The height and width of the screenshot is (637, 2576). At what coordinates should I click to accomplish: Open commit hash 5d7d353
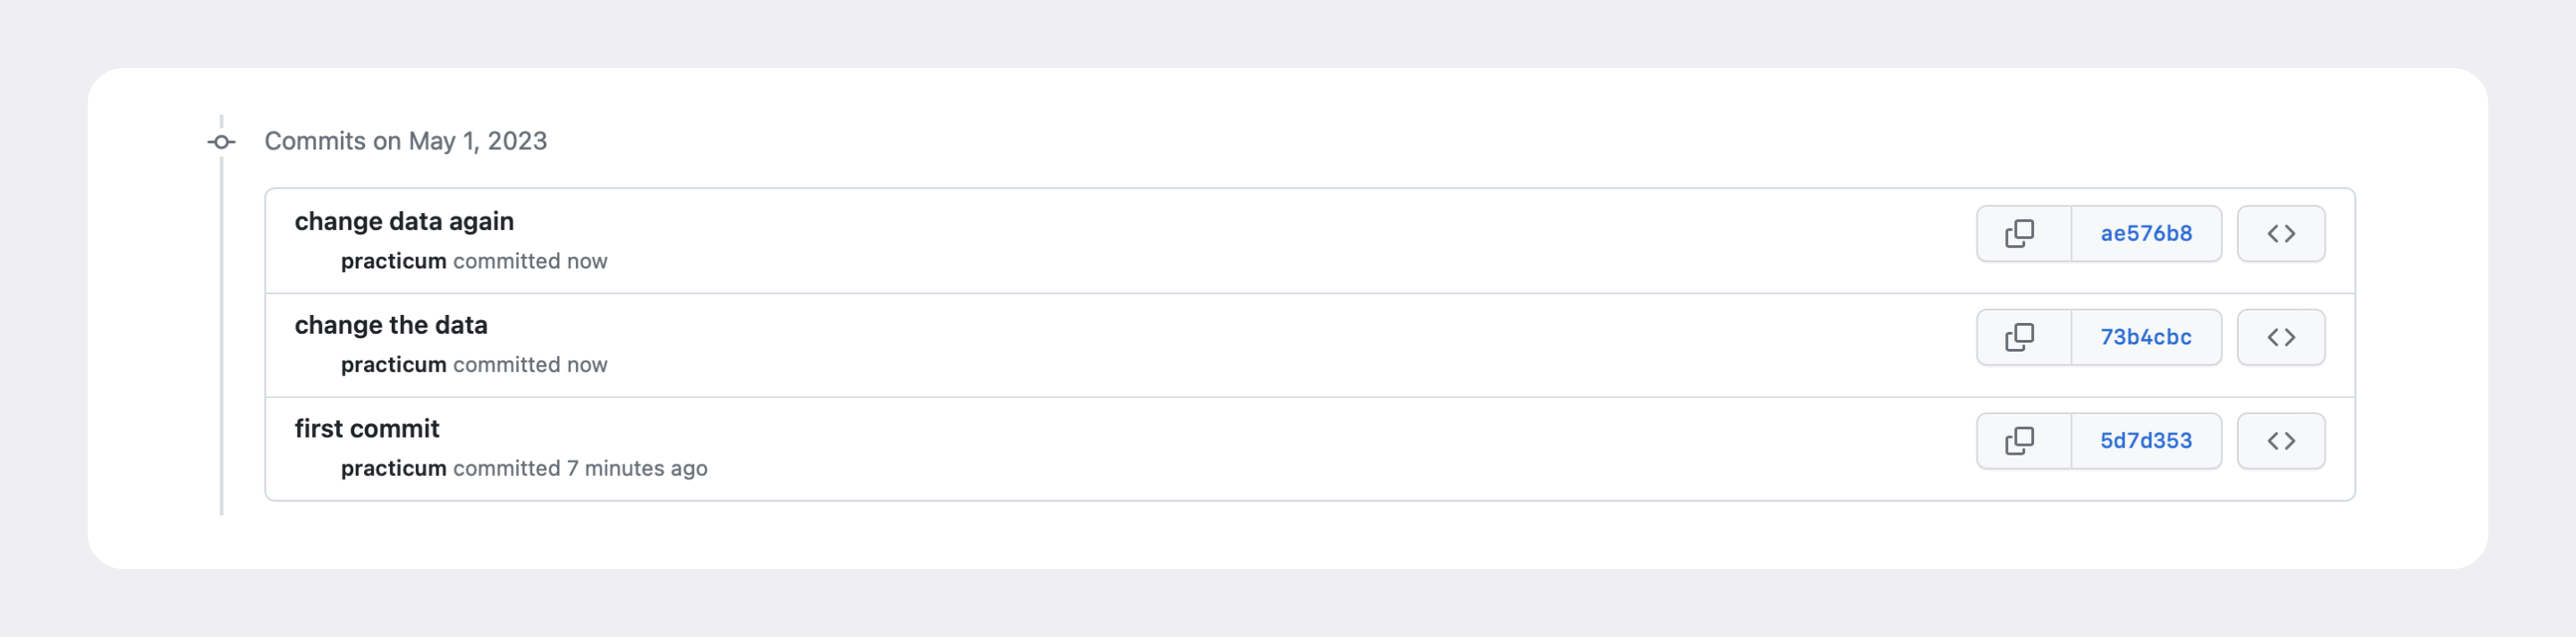[x=2146, y=441]
